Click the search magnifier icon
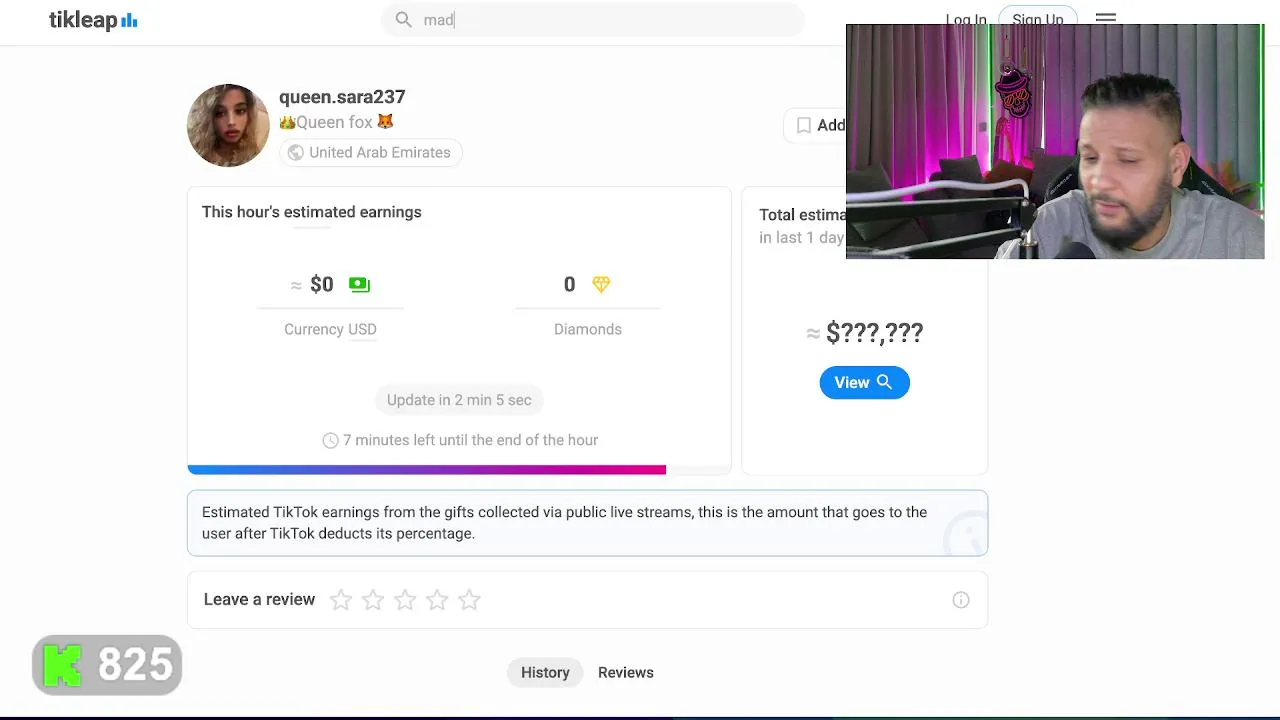Viewport: 1280px width, 720px height. click(x=403, y=19)
